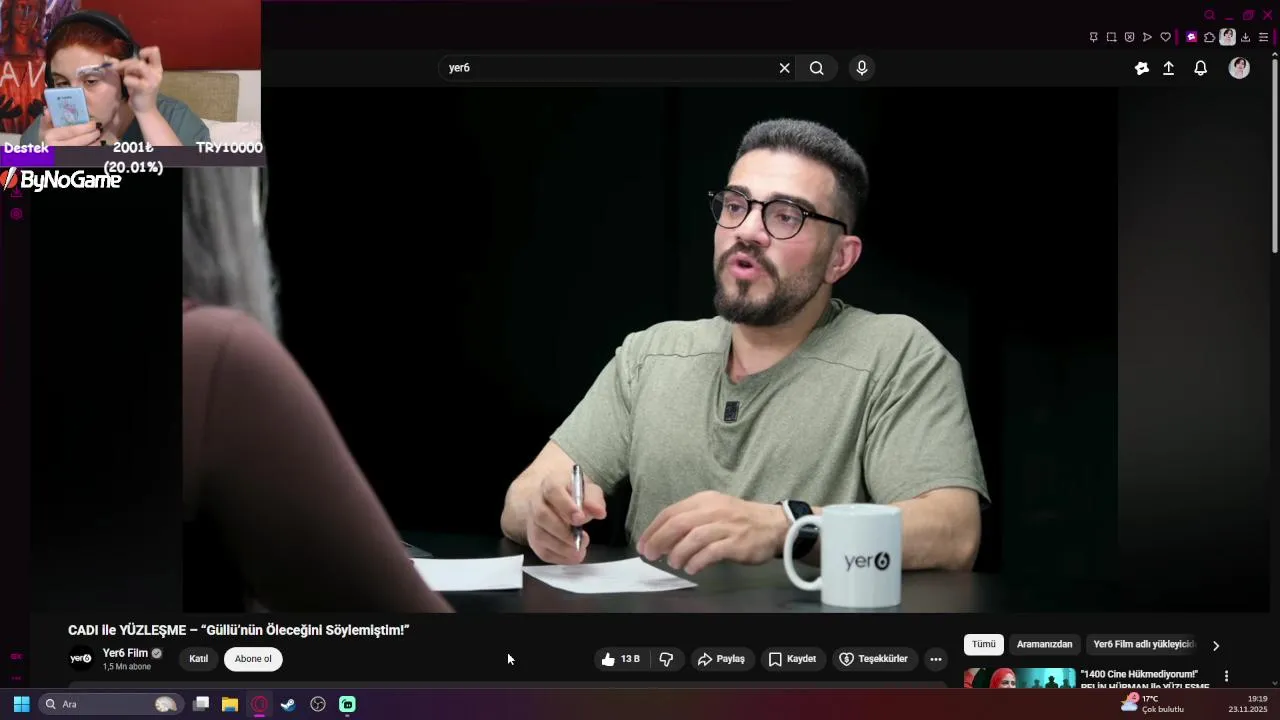Click the video player to pause
1280x720 pixels.
coord(650,350)
